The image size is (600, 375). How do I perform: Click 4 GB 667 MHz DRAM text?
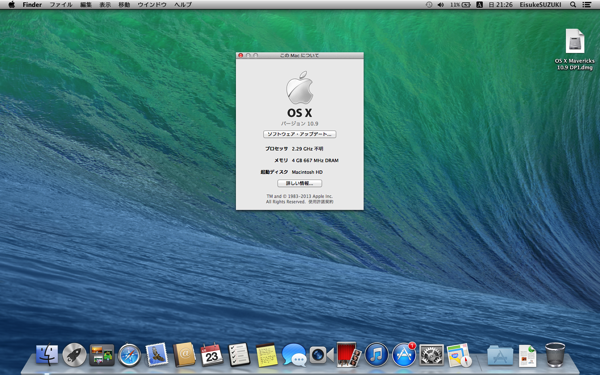point(315,160)
